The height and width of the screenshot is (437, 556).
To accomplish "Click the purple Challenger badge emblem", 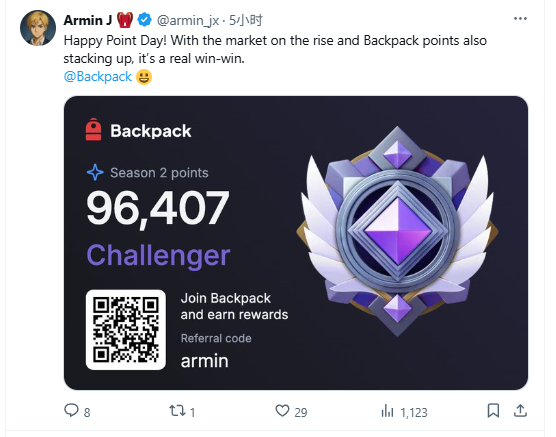I will pos(397,231).
